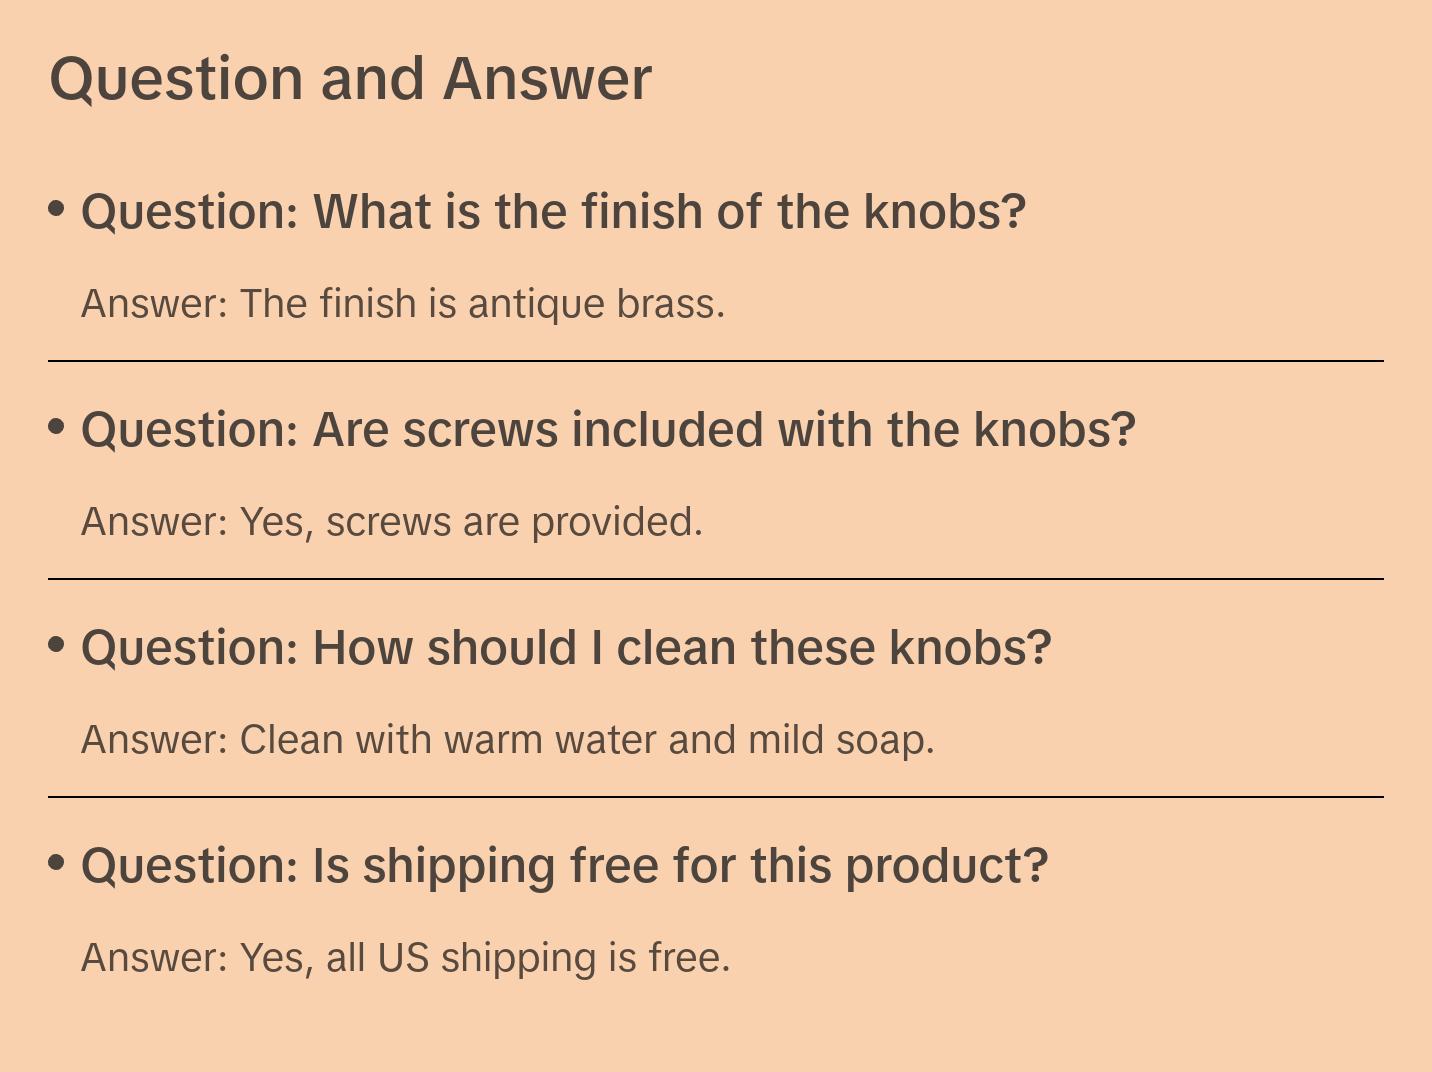Screen dimensions: 1432x1072
Task: Click the bullet before the shipping question
Action: coord(57,863)
